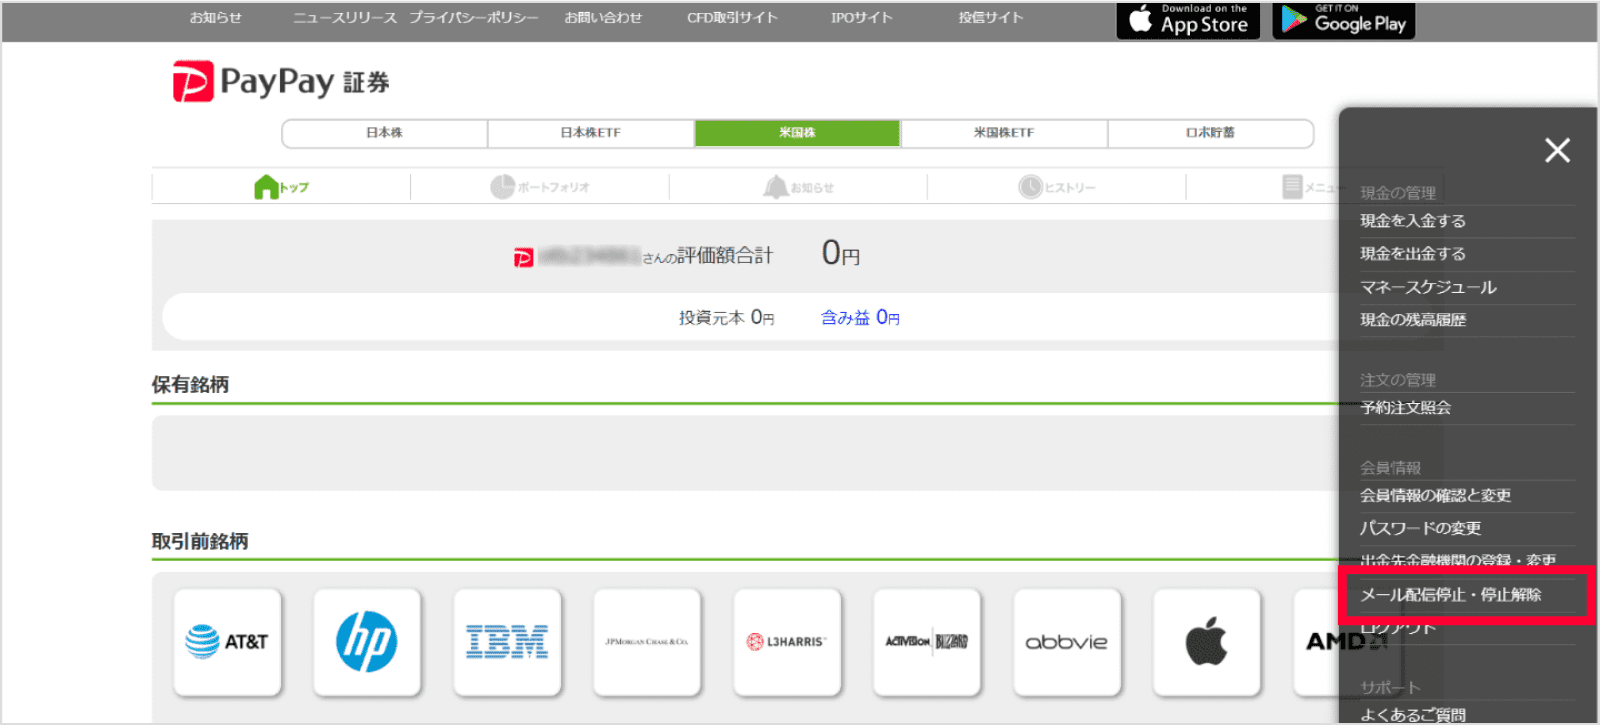The image size is (1600, 725).
Task: Switch to the 日本株ETF tab
Action: pyautogui.click(x=591, y=133)
